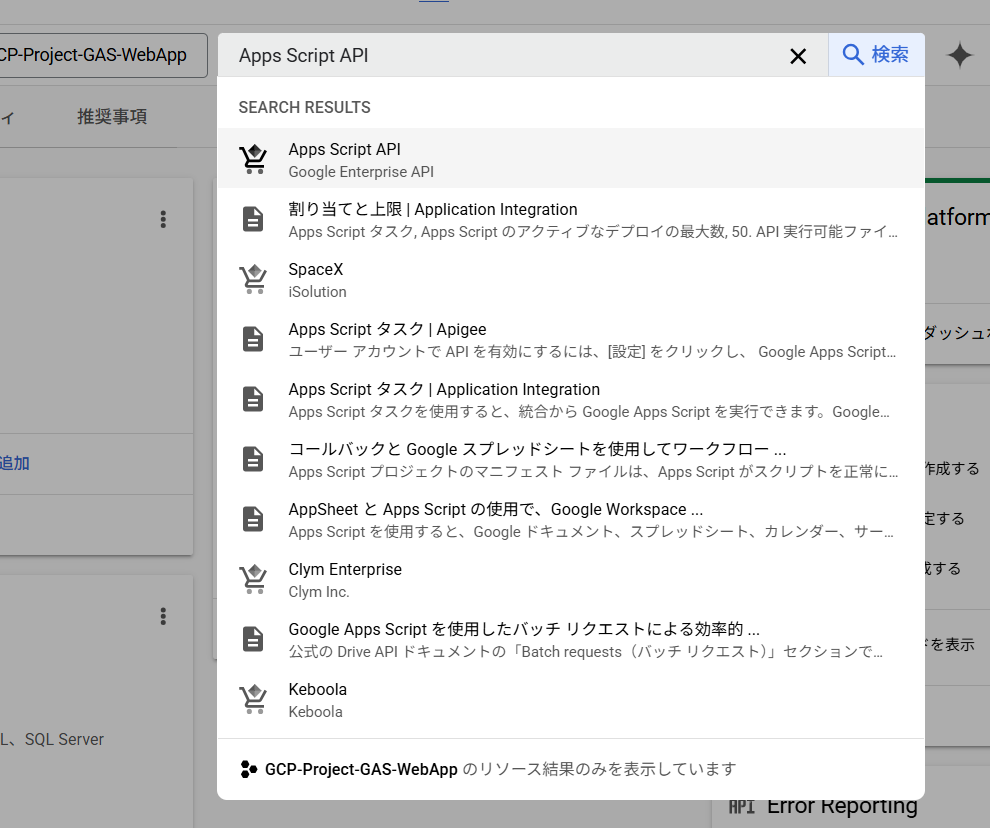
Task: Click the cart icon beside Keboola
Action: [253, 699]
